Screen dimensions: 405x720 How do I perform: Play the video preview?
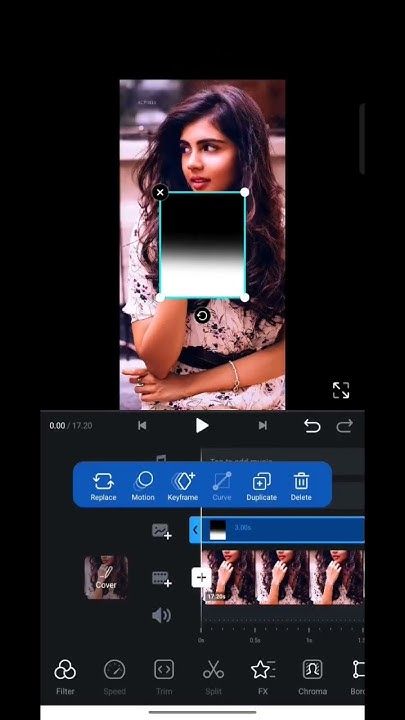(x=202, y=426)
